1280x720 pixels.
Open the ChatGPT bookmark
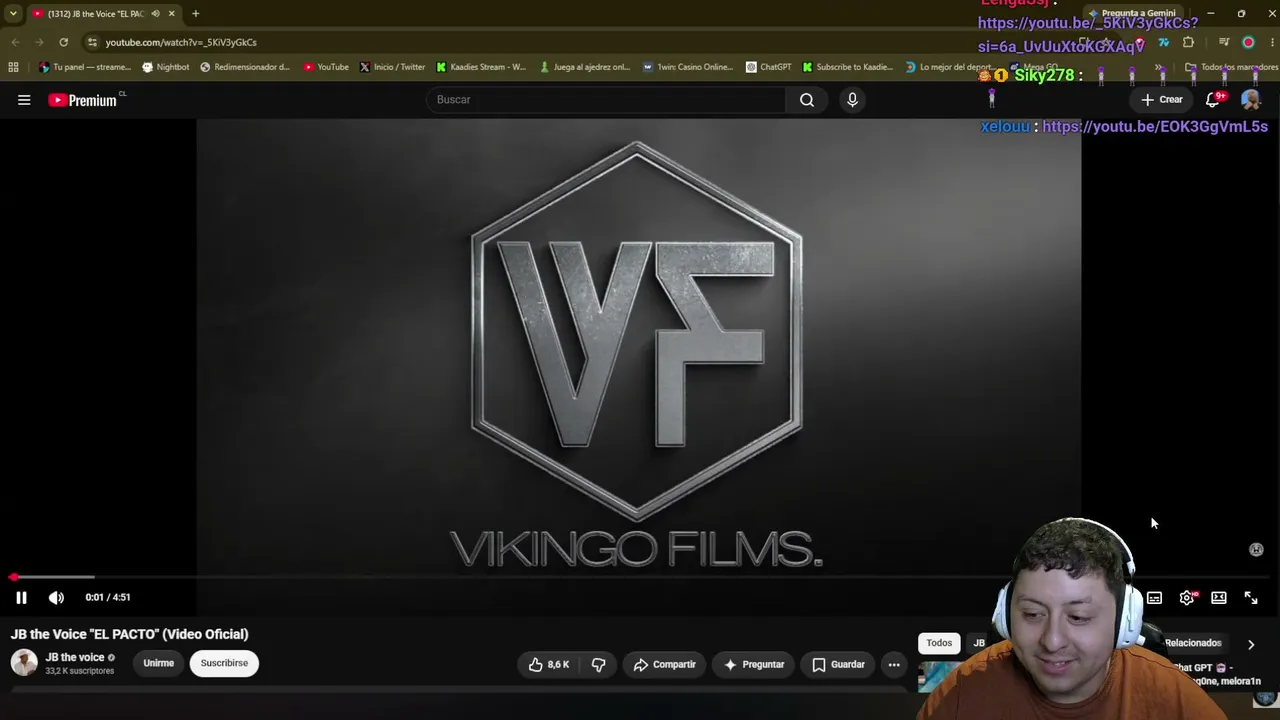pyautogui.click(x=768, y=67)
